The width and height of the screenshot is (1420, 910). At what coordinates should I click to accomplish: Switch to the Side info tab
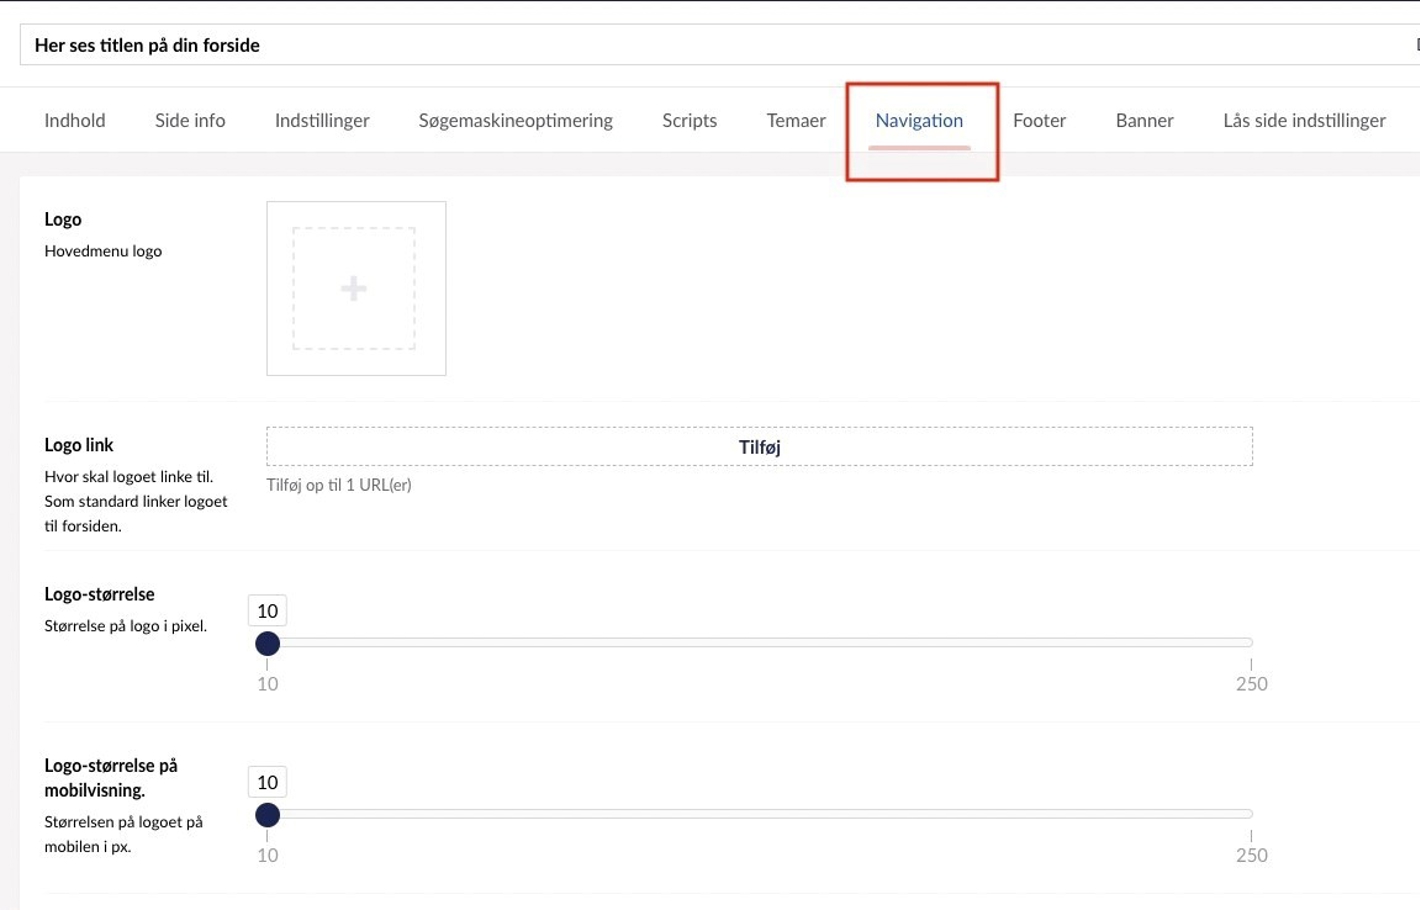pos(190,120)
